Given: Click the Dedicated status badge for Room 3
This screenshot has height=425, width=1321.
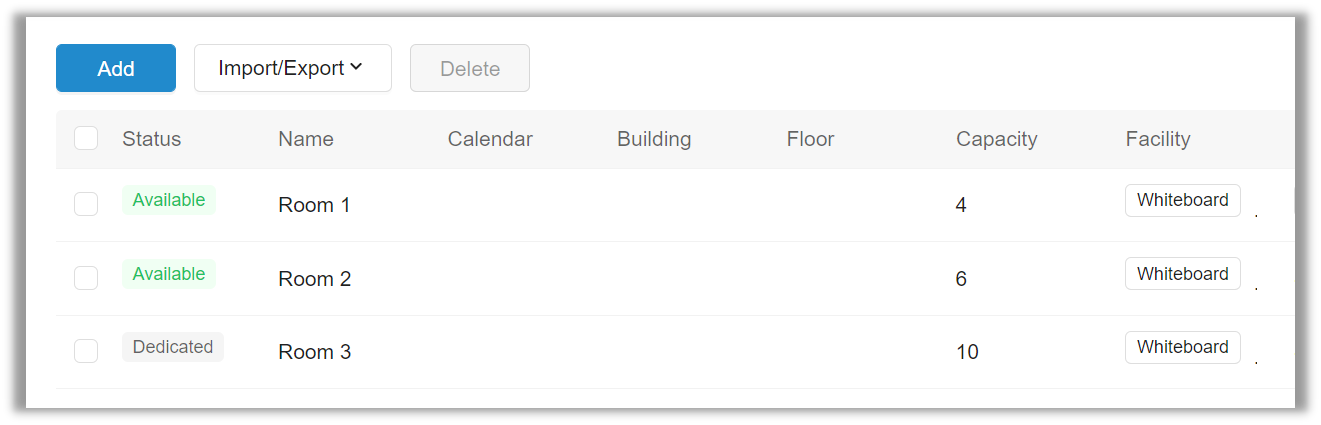Looking at the screenshot, I should [x=173, y=347].
